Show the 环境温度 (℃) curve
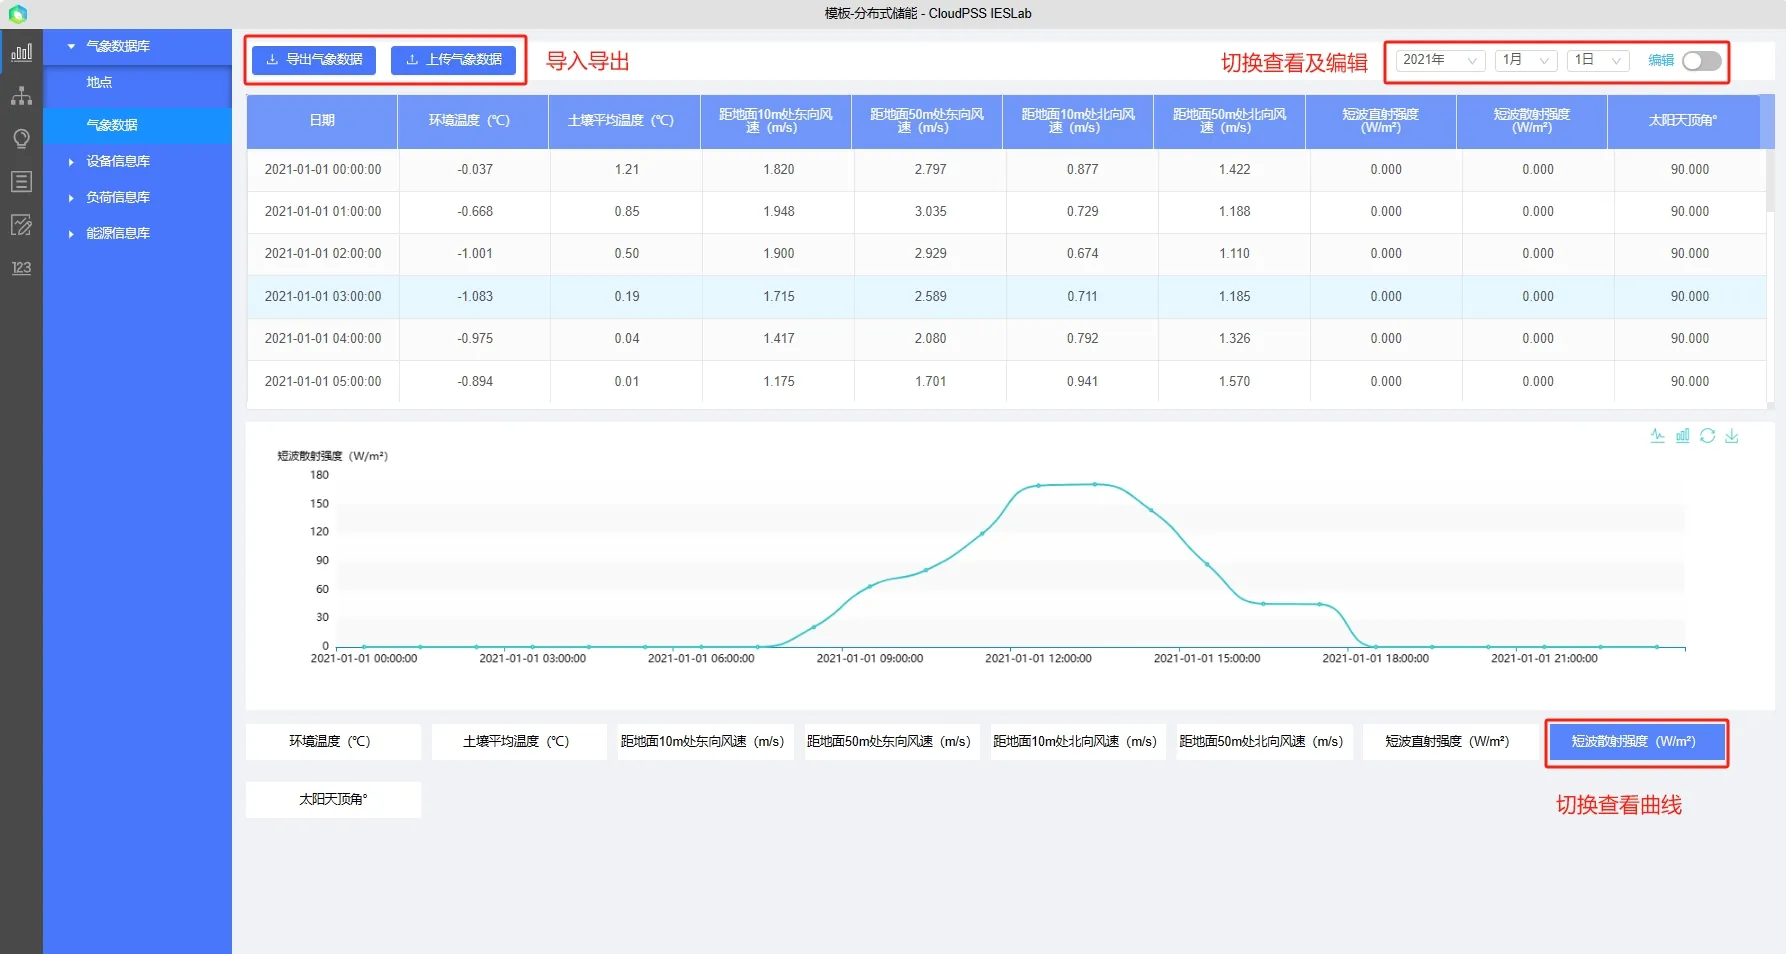 [333, 742]
